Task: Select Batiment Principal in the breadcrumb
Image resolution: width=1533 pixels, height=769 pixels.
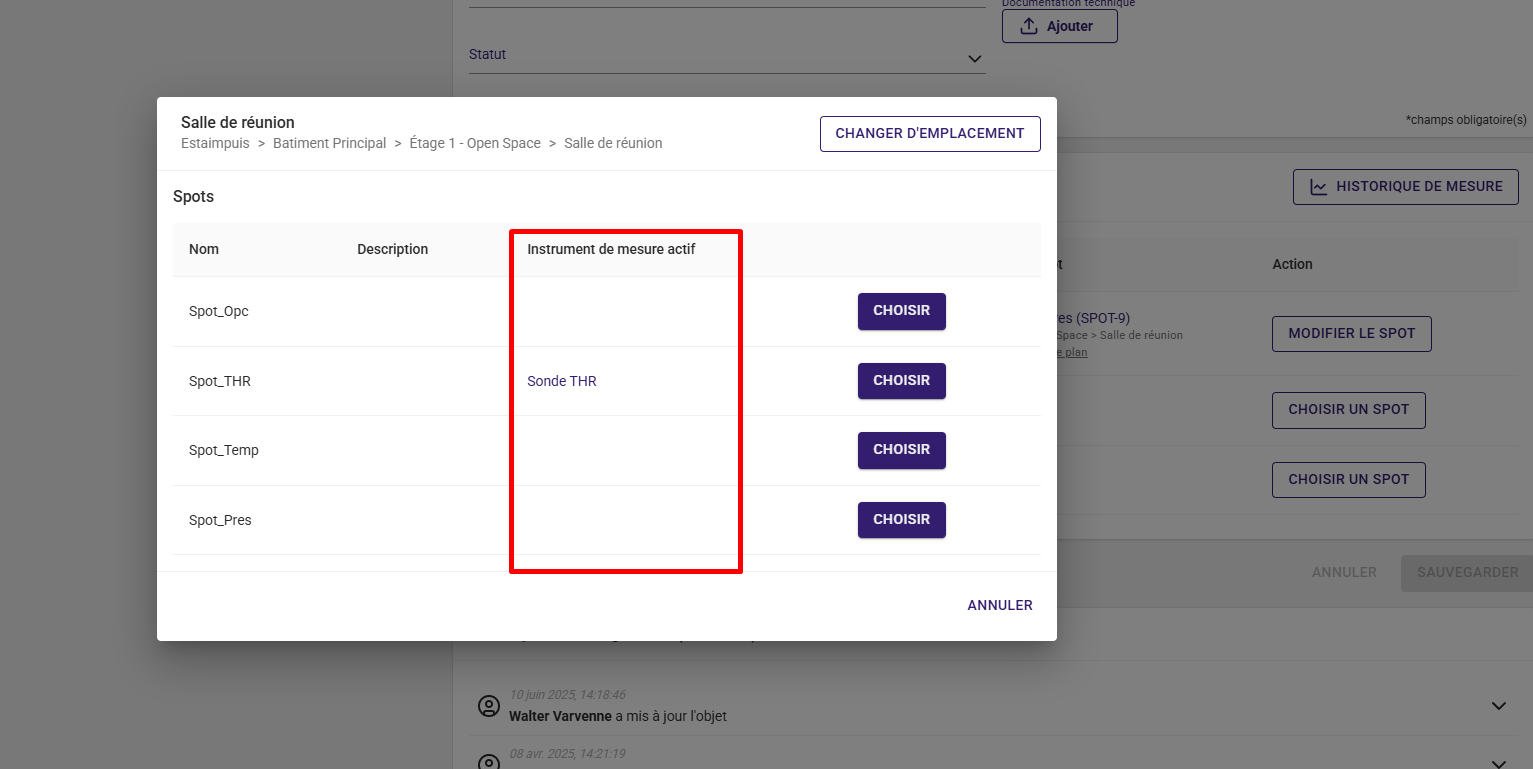Action: (329, 143)
